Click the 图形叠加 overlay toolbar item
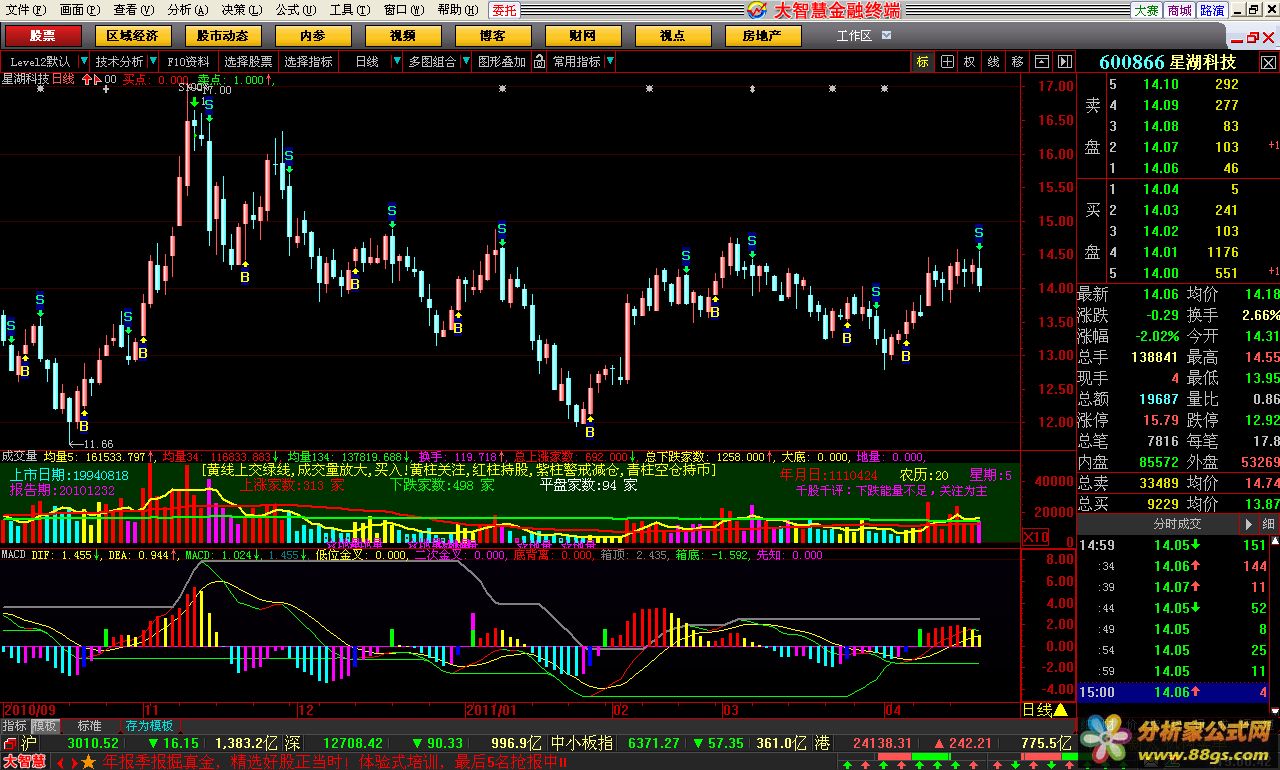The image size is (1280, 770). 501,61
